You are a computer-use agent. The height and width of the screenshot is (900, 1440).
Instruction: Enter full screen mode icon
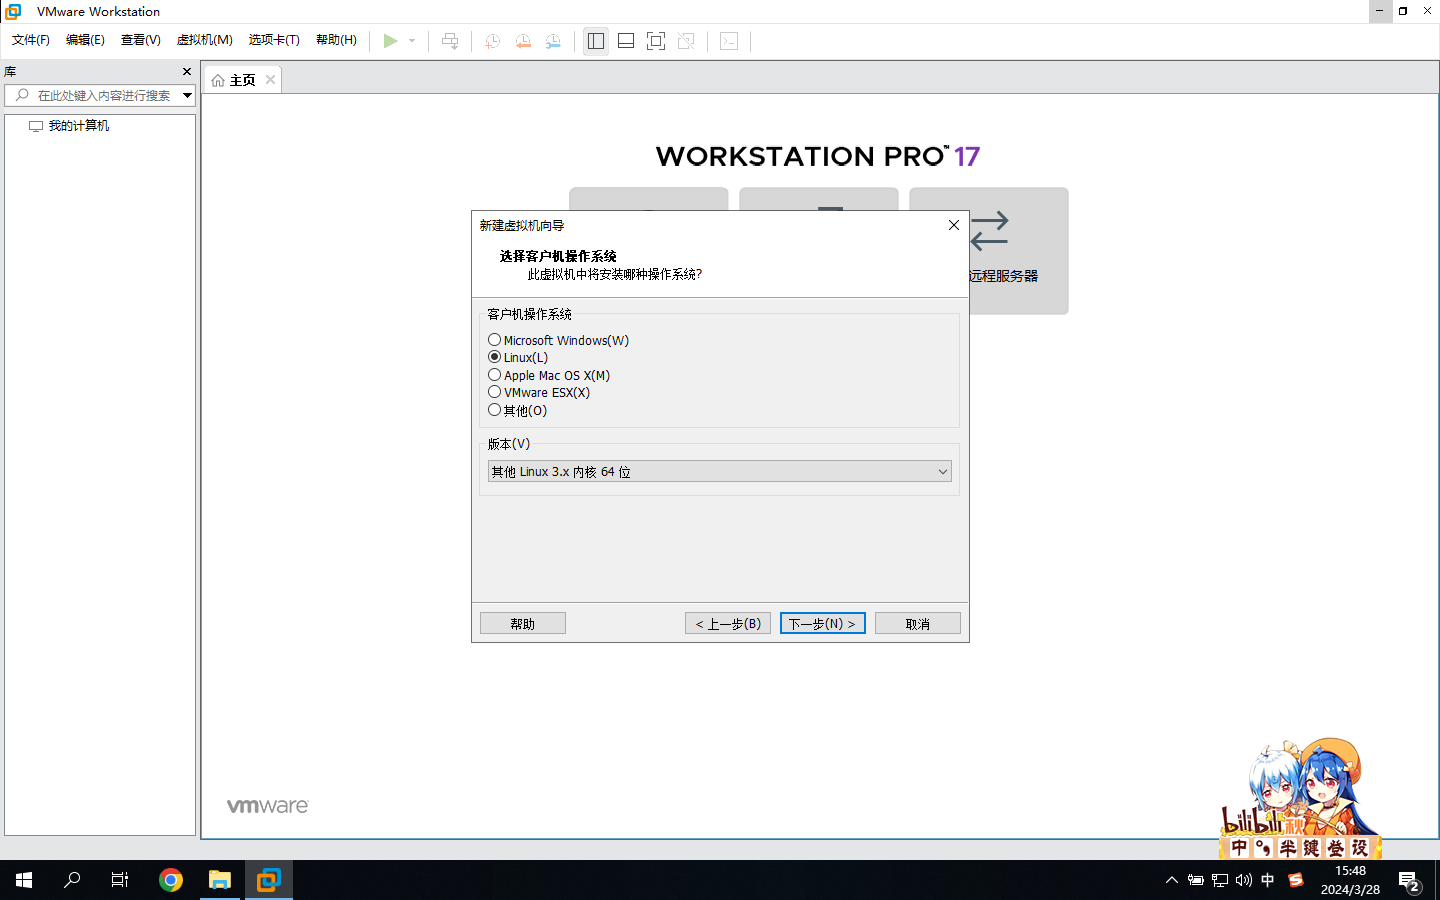click(x=656, y=41)
